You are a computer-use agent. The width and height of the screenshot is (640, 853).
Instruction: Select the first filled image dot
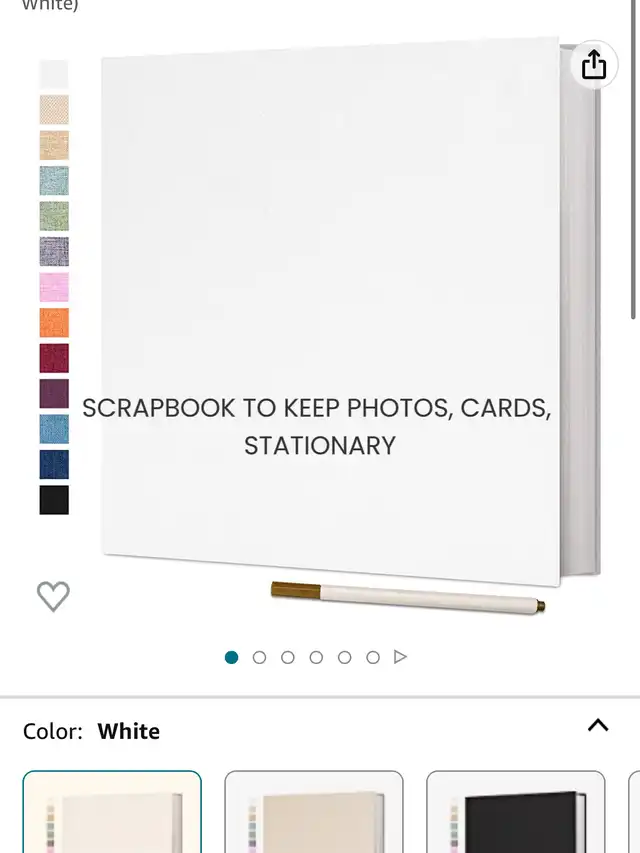[x=231, y=657]
